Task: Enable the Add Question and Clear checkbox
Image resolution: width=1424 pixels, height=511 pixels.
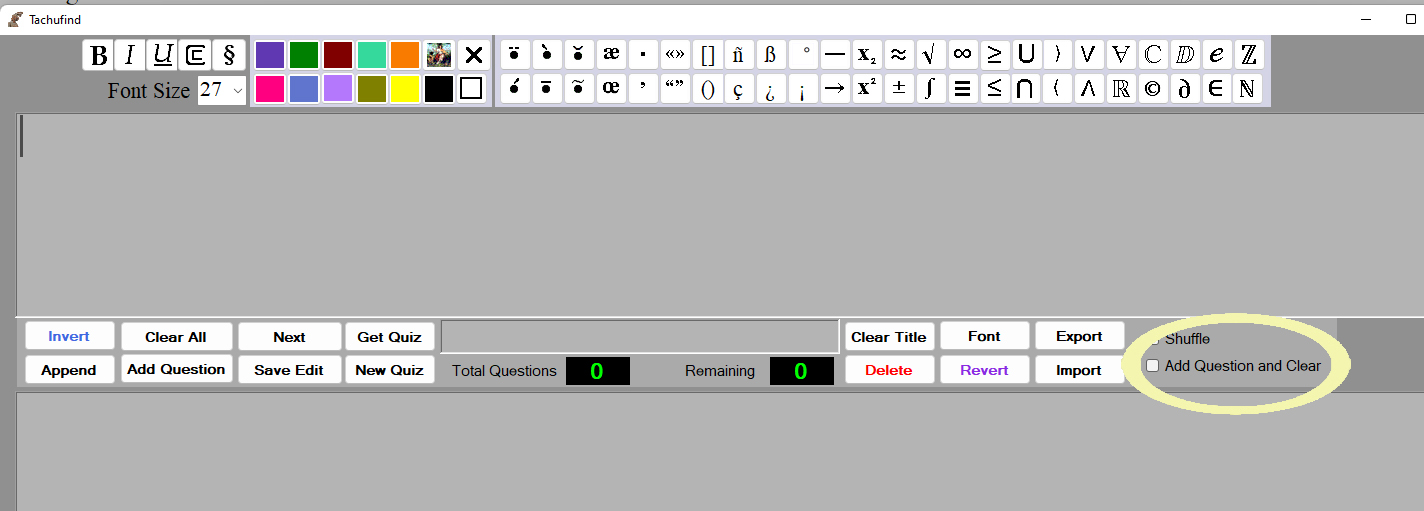Action: (x=1152, y=366)
